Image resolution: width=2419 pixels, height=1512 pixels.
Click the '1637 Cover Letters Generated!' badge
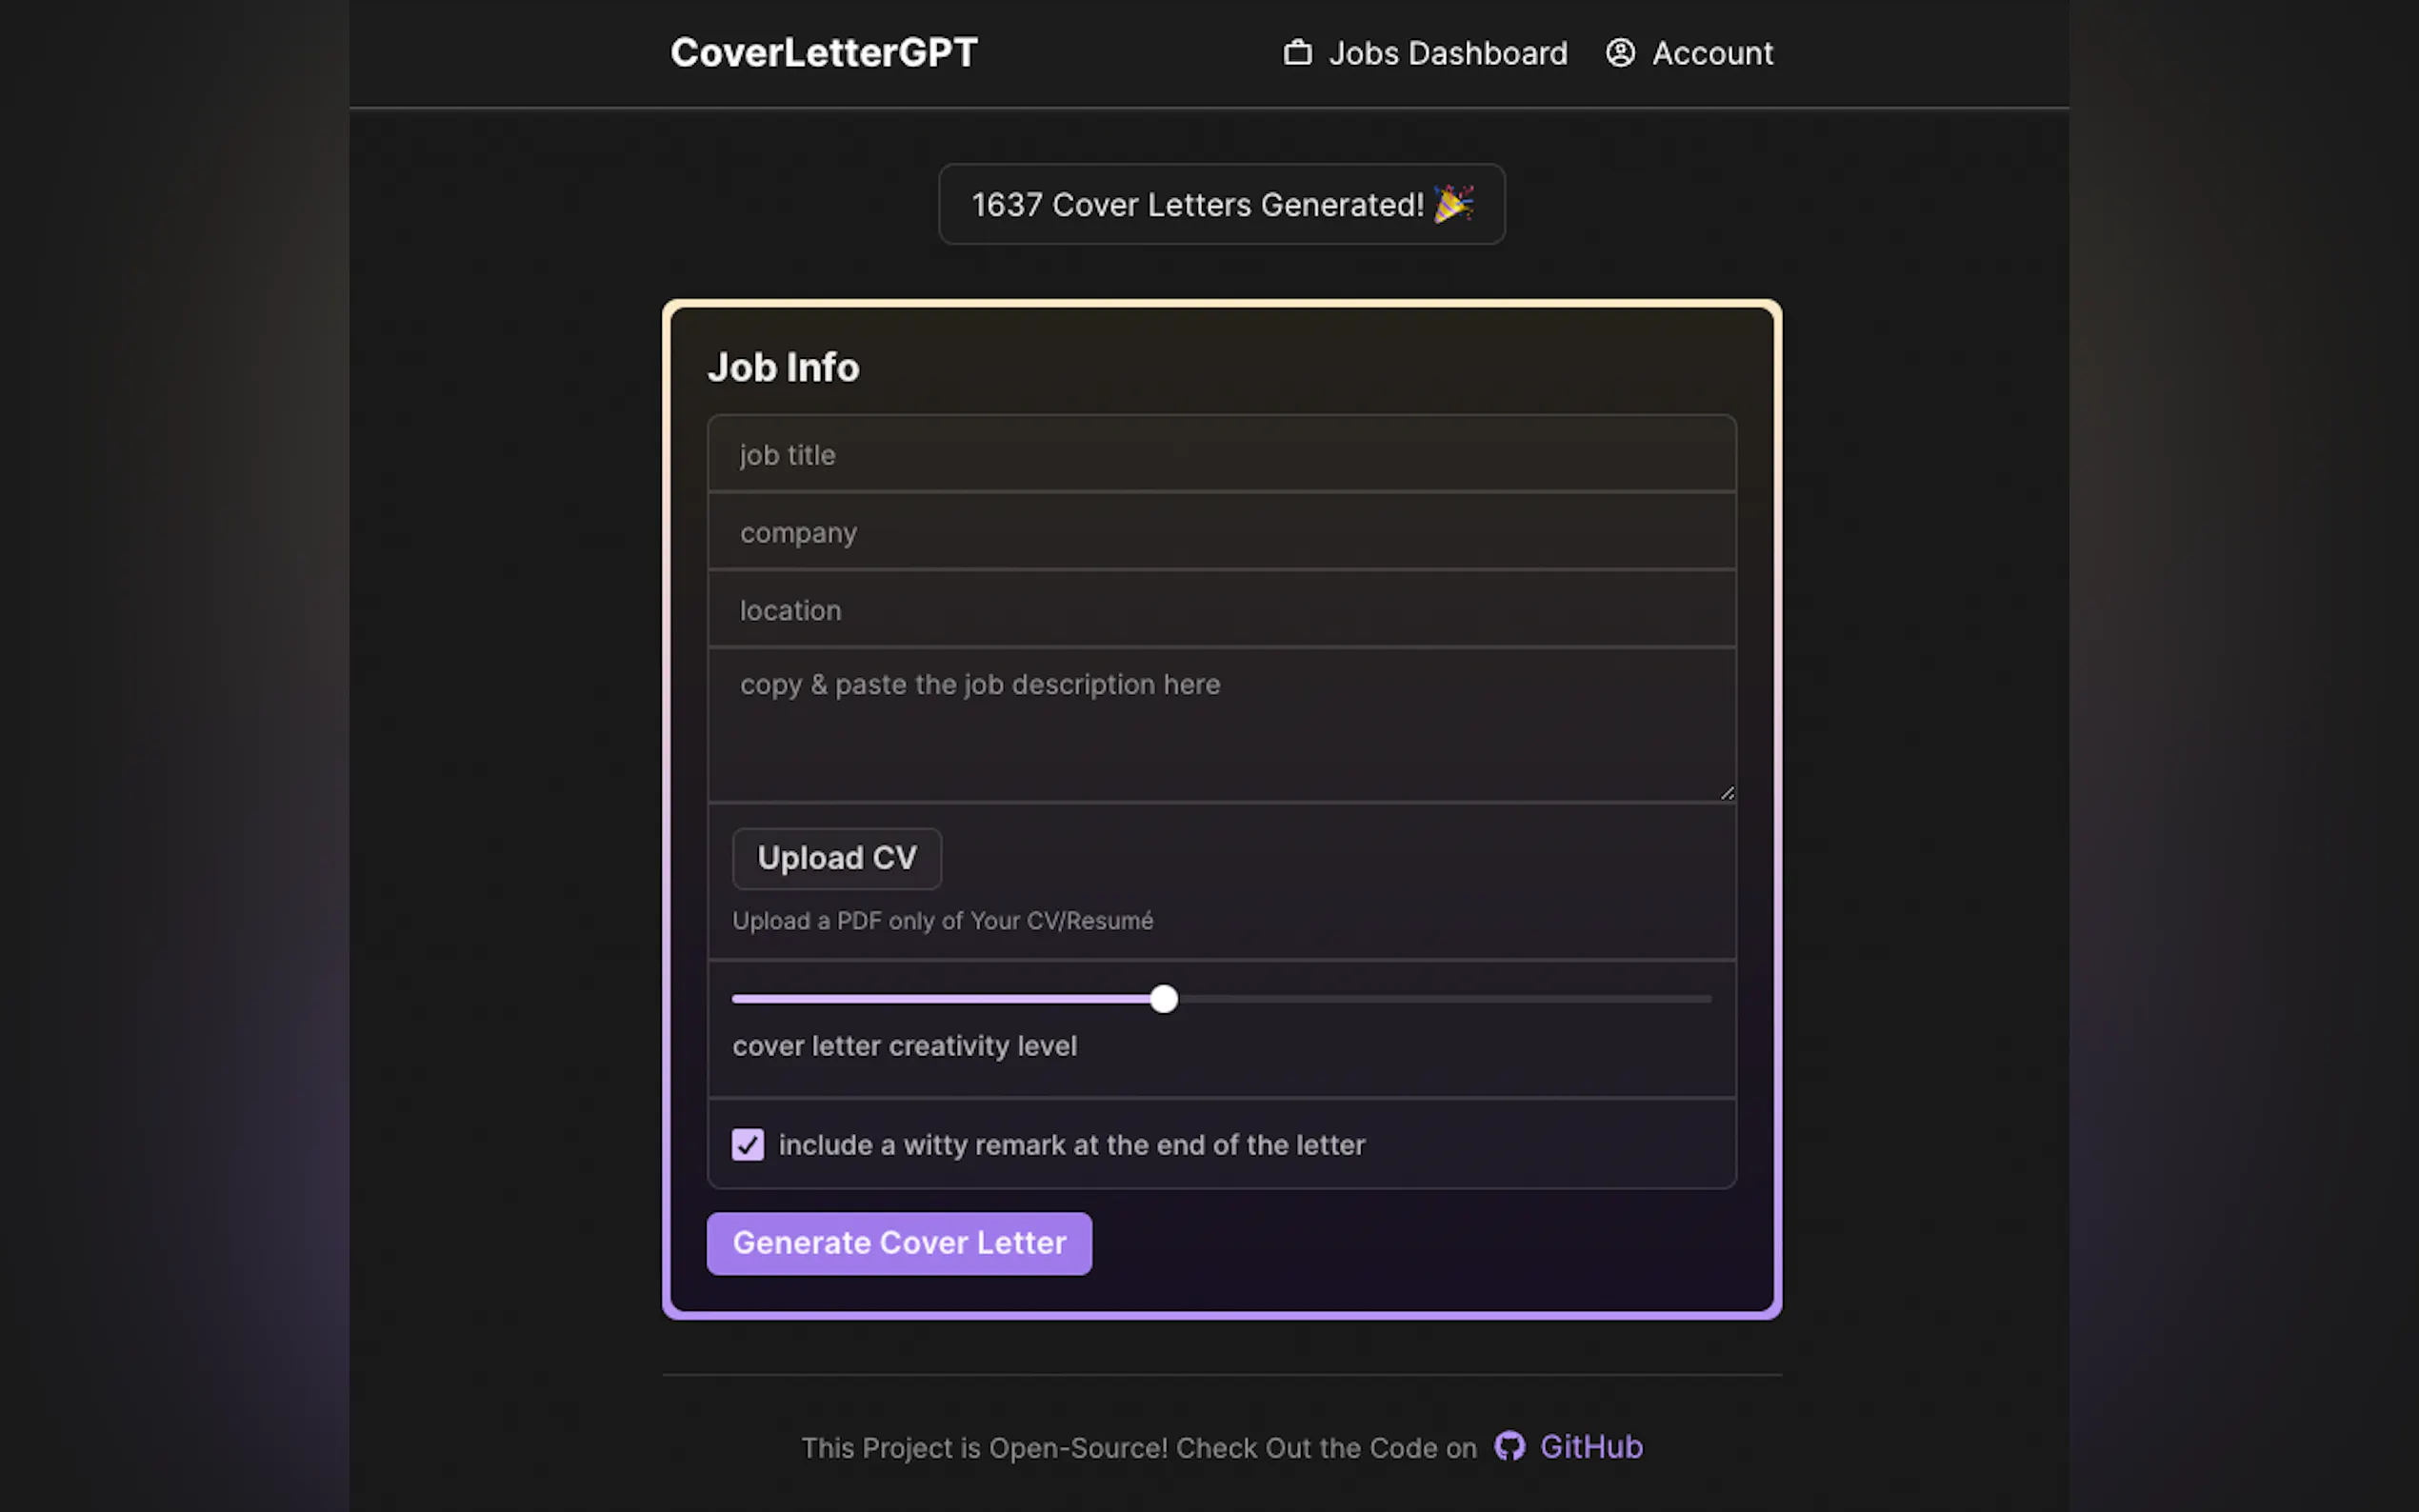click(1197, 204)
